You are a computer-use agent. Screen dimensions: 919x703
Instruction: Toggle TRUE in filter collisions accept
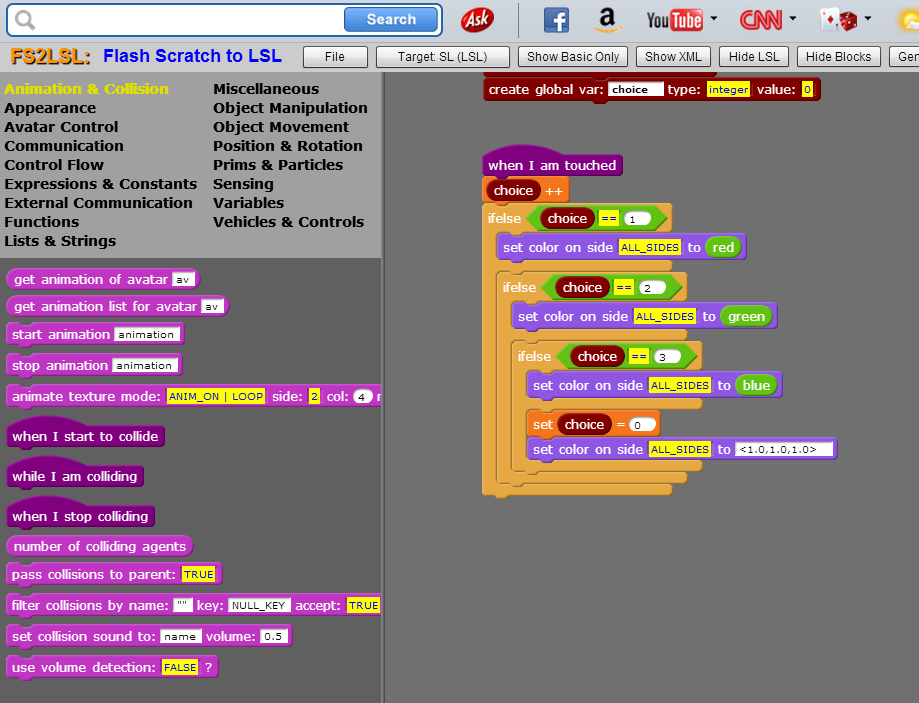tap(363, 606)
